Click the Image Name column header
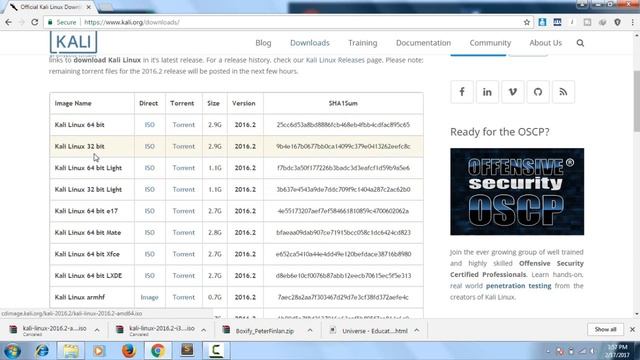Image resolution: width=640 pixels, height=360 pixels. tap(73, 104)
